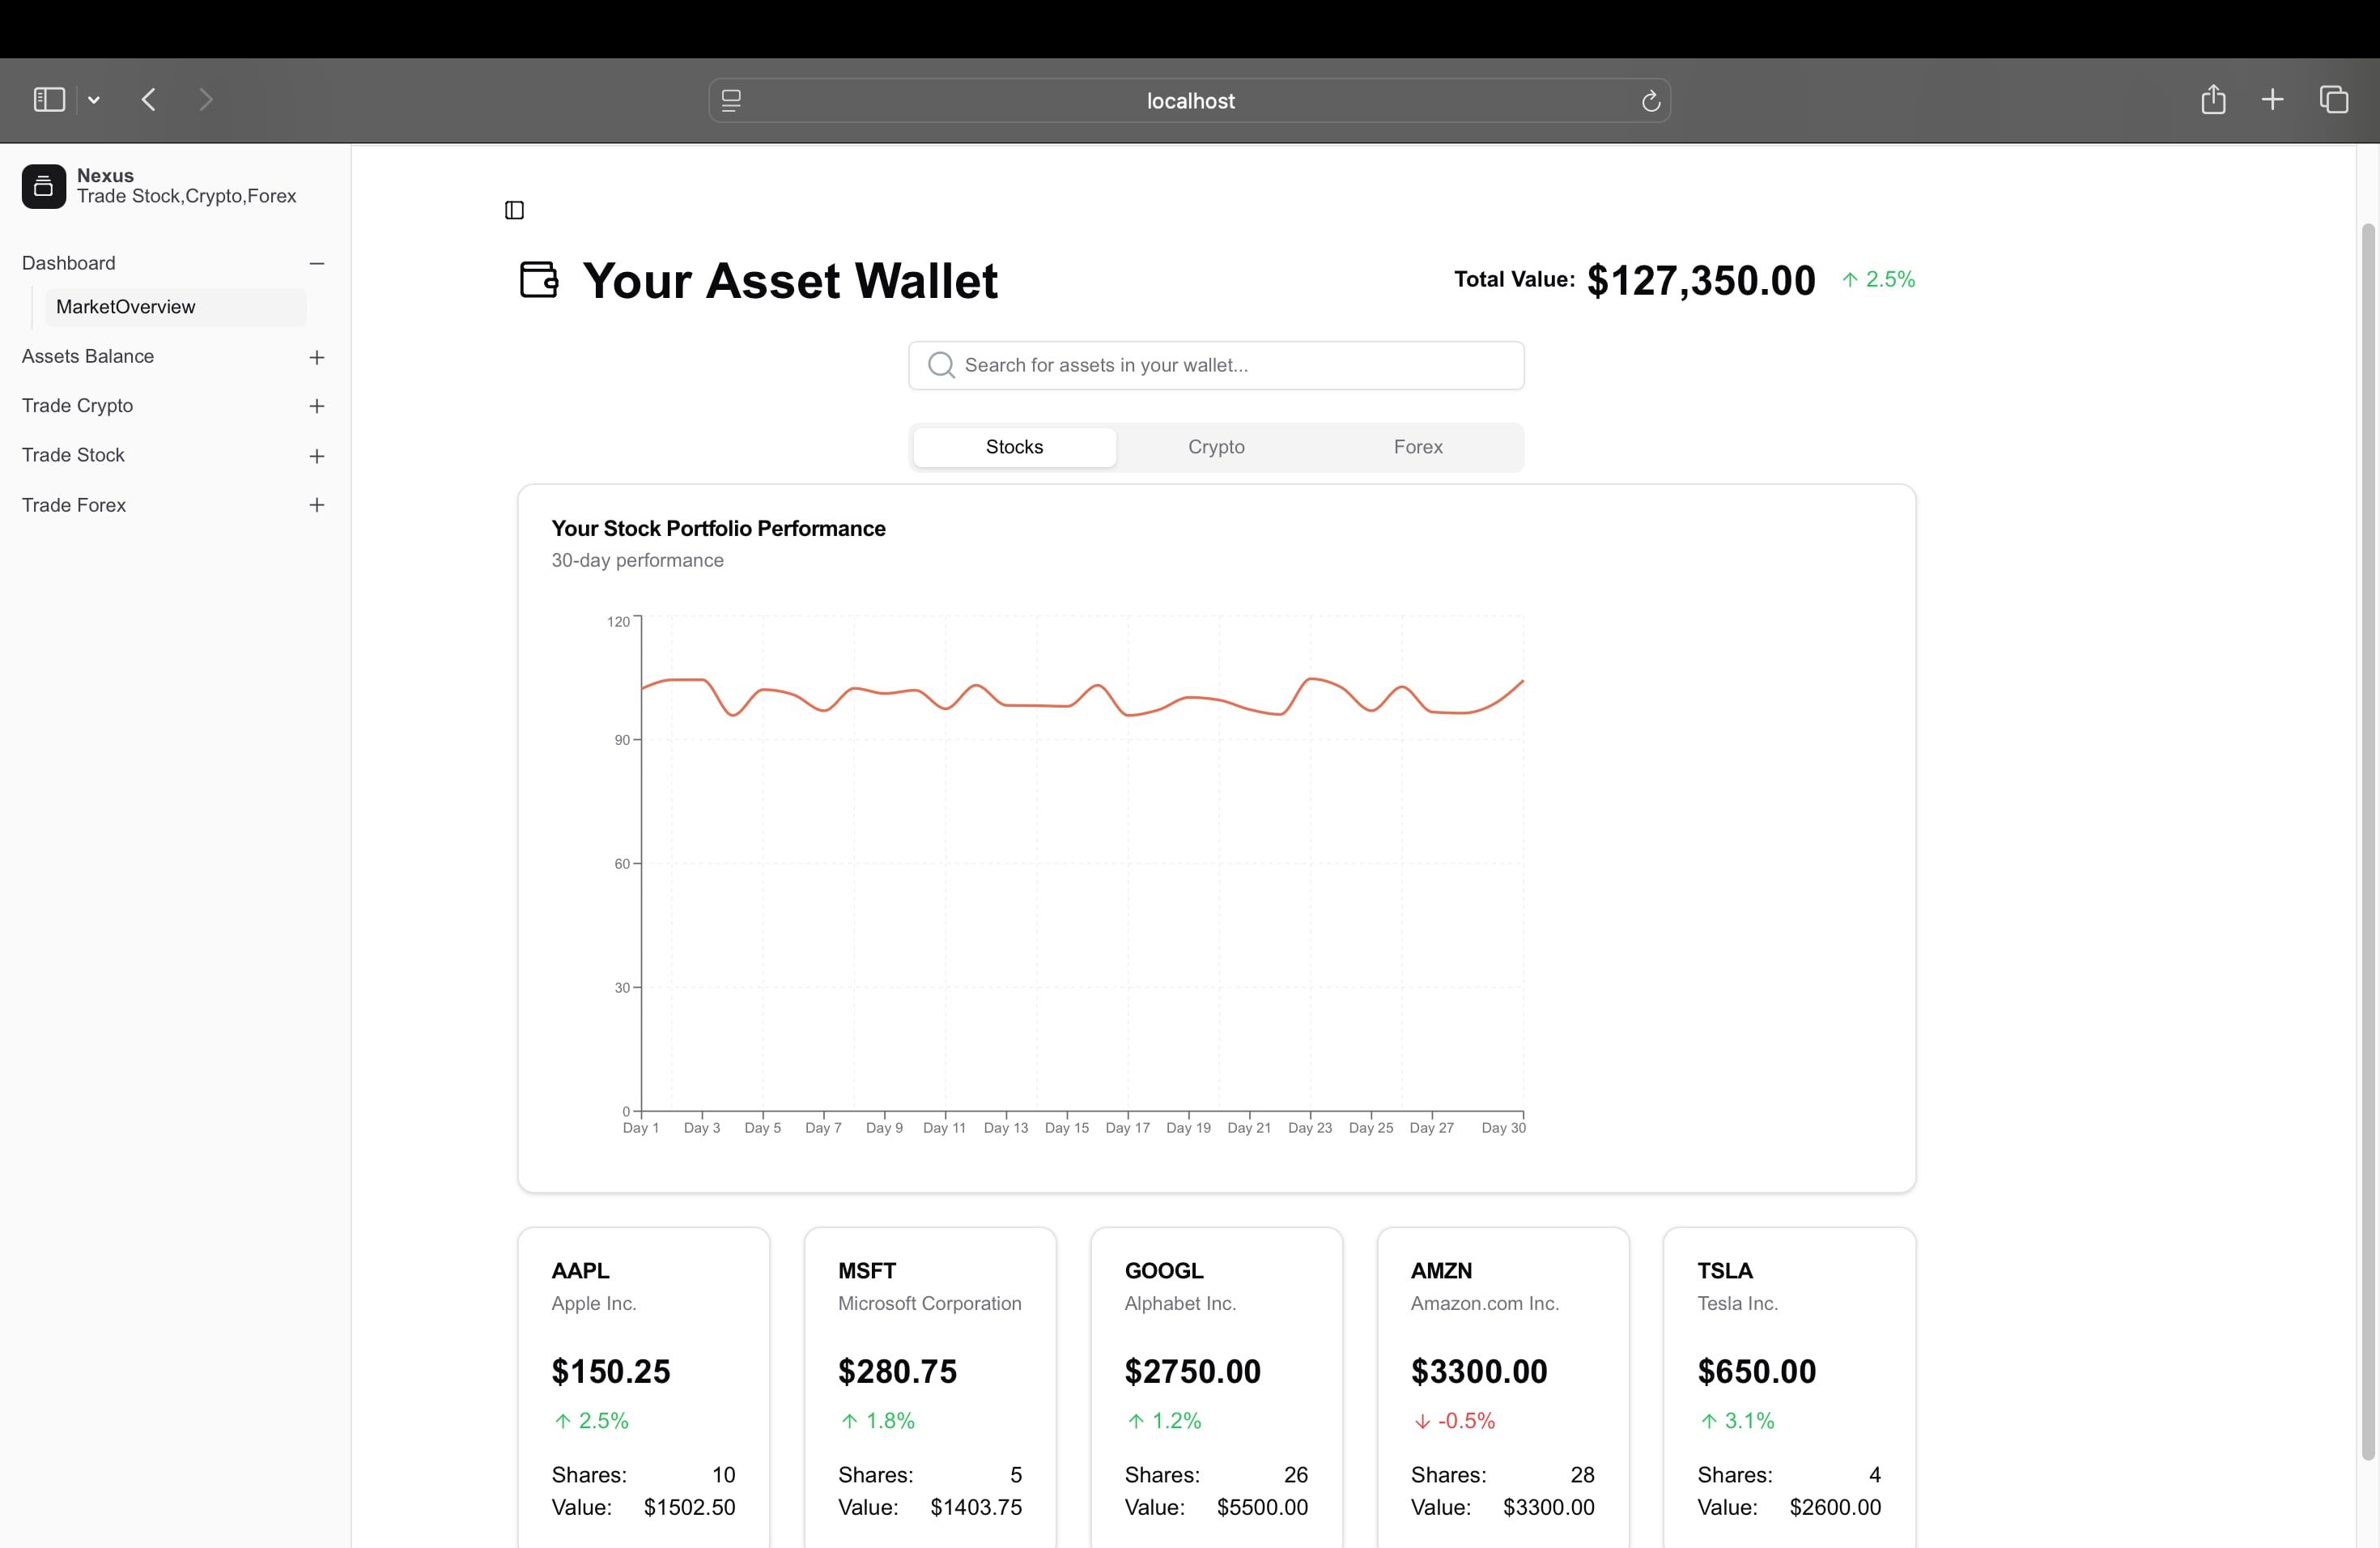Image resolution: width=2380 pixels, height=1548 pixels.
Task: Click the localhost address bar
Action: point(1189,101)
